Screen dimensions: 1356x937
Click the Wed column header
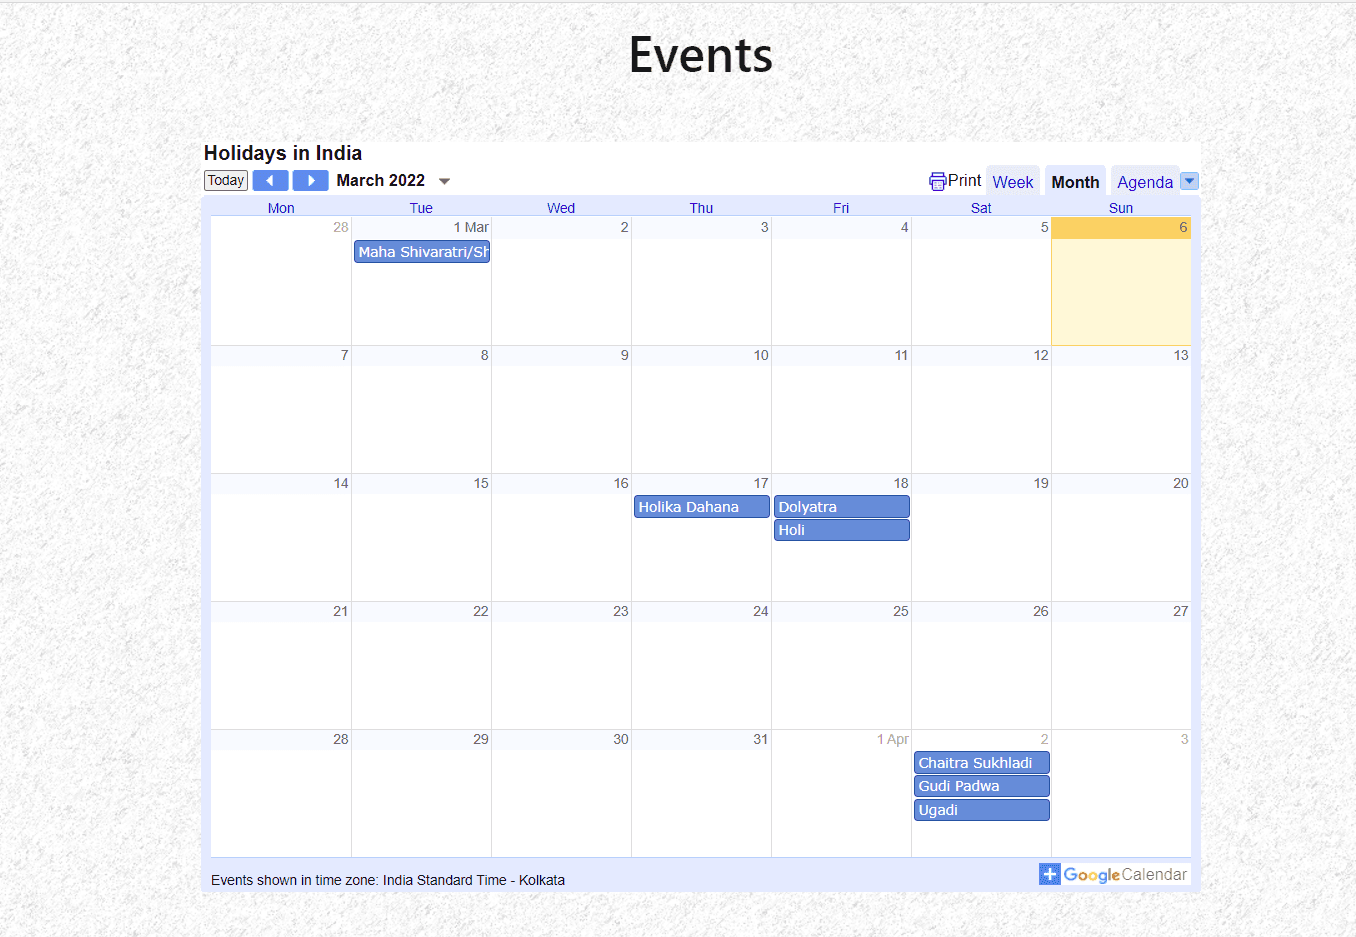click(561, 208)
